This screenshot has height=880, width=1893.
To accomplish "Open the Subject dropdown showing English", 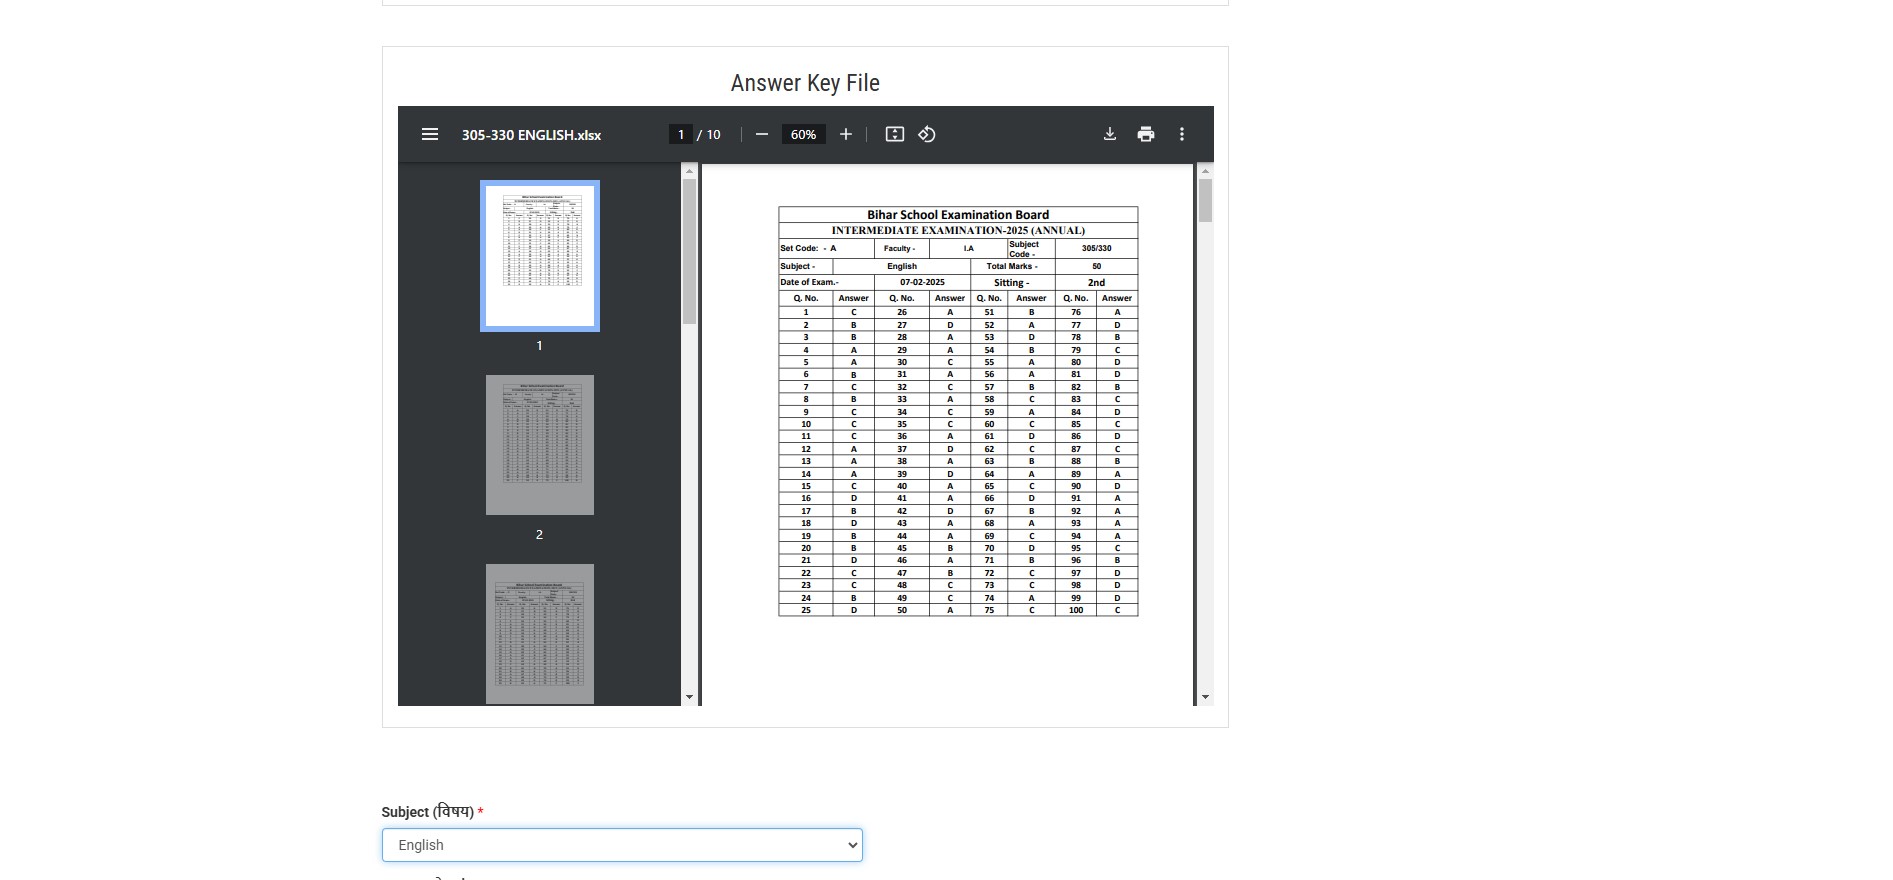I will (622, 845).
